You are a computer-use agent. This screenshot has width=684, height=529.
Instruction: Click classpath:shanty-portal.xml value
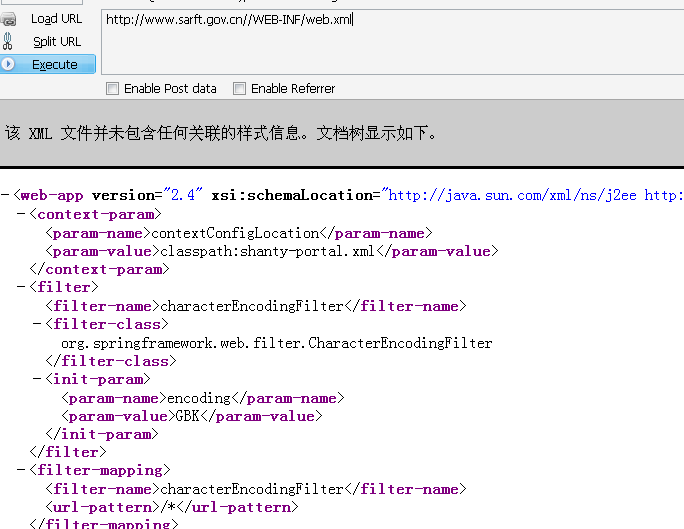267,251
